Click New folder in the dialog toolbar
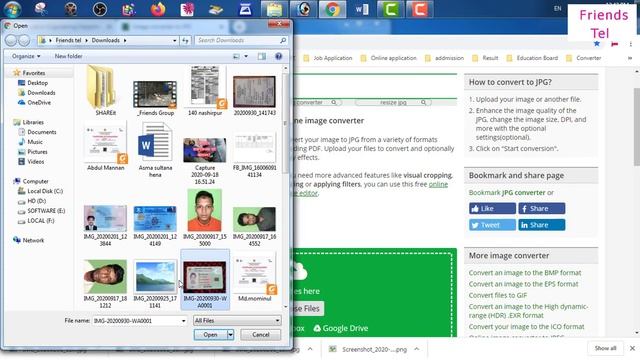The width and height of the screenshot is (640, 360). pos(69,56)
